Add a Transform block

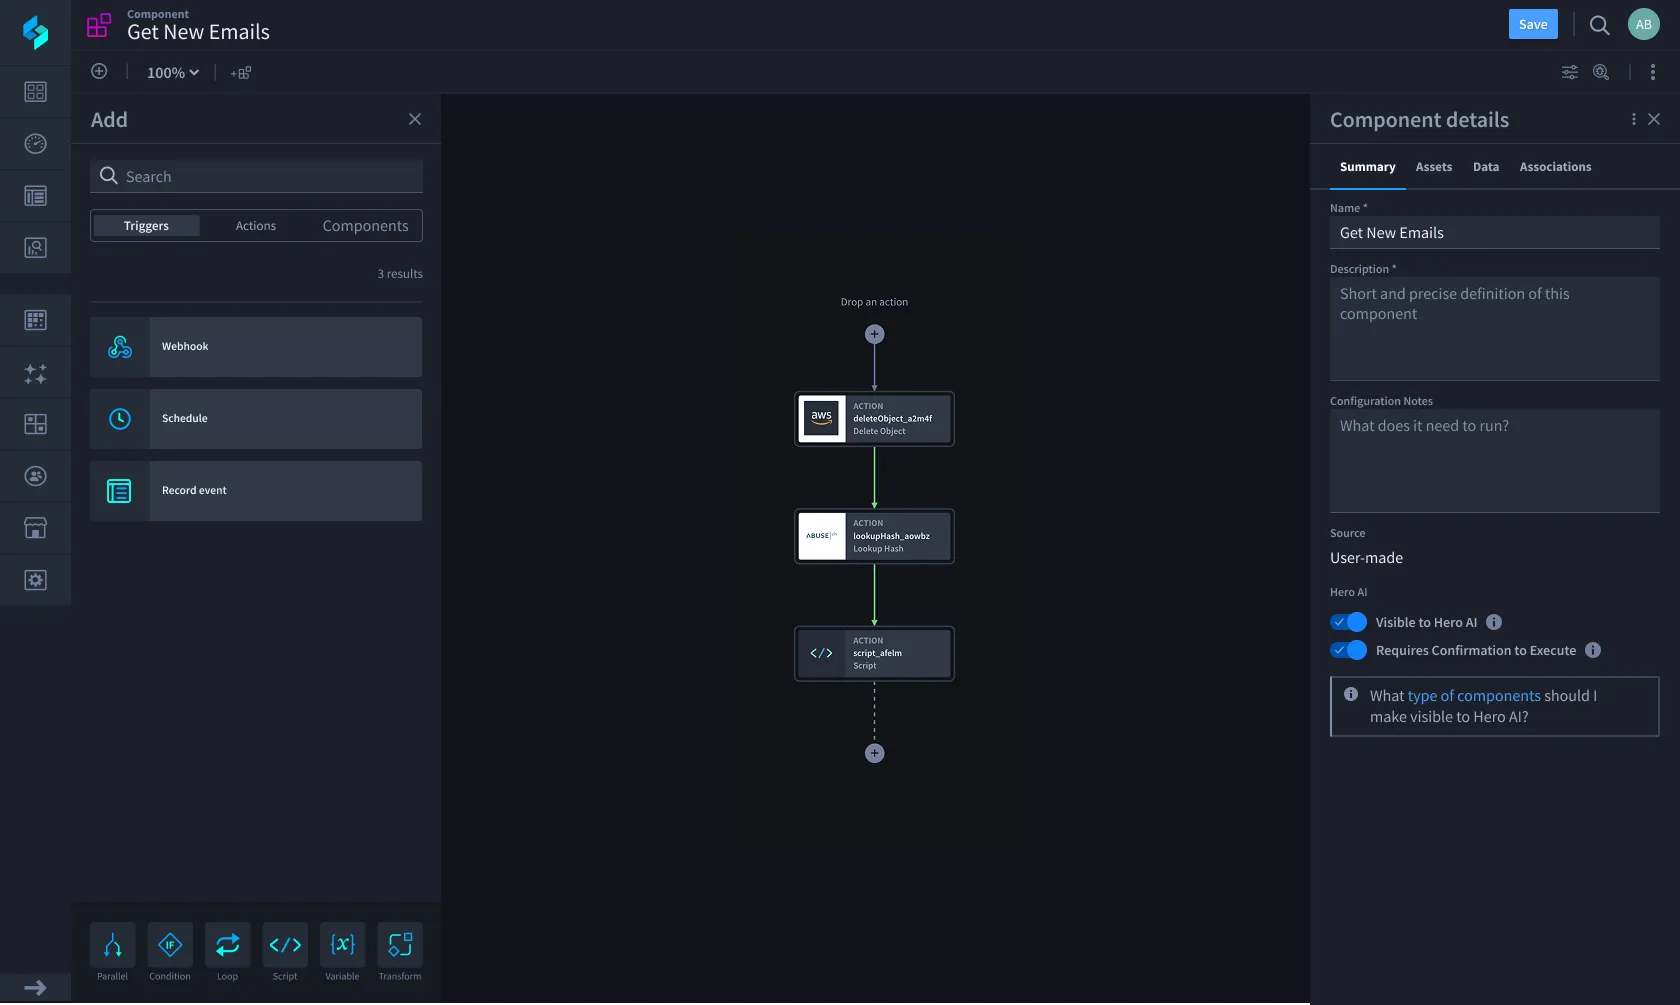click(x=400, y=945)
